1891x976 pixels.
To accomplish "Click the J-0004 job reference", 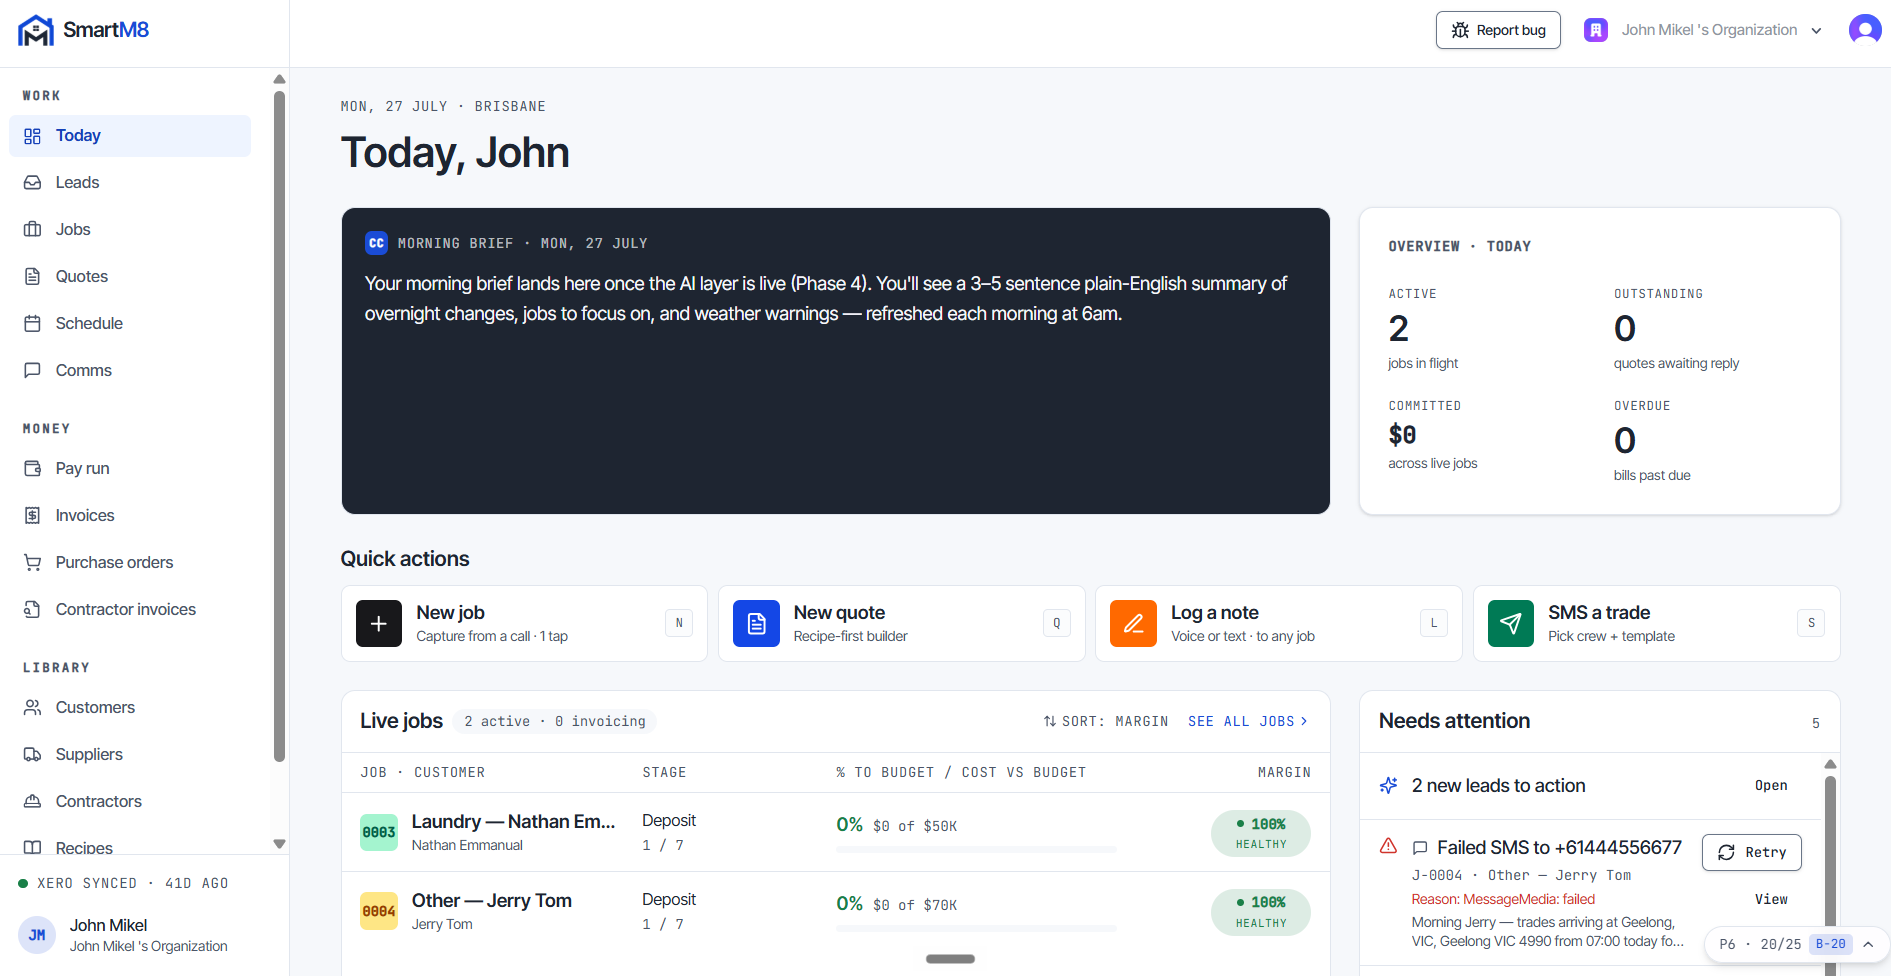I will [x=1437, y=875].
